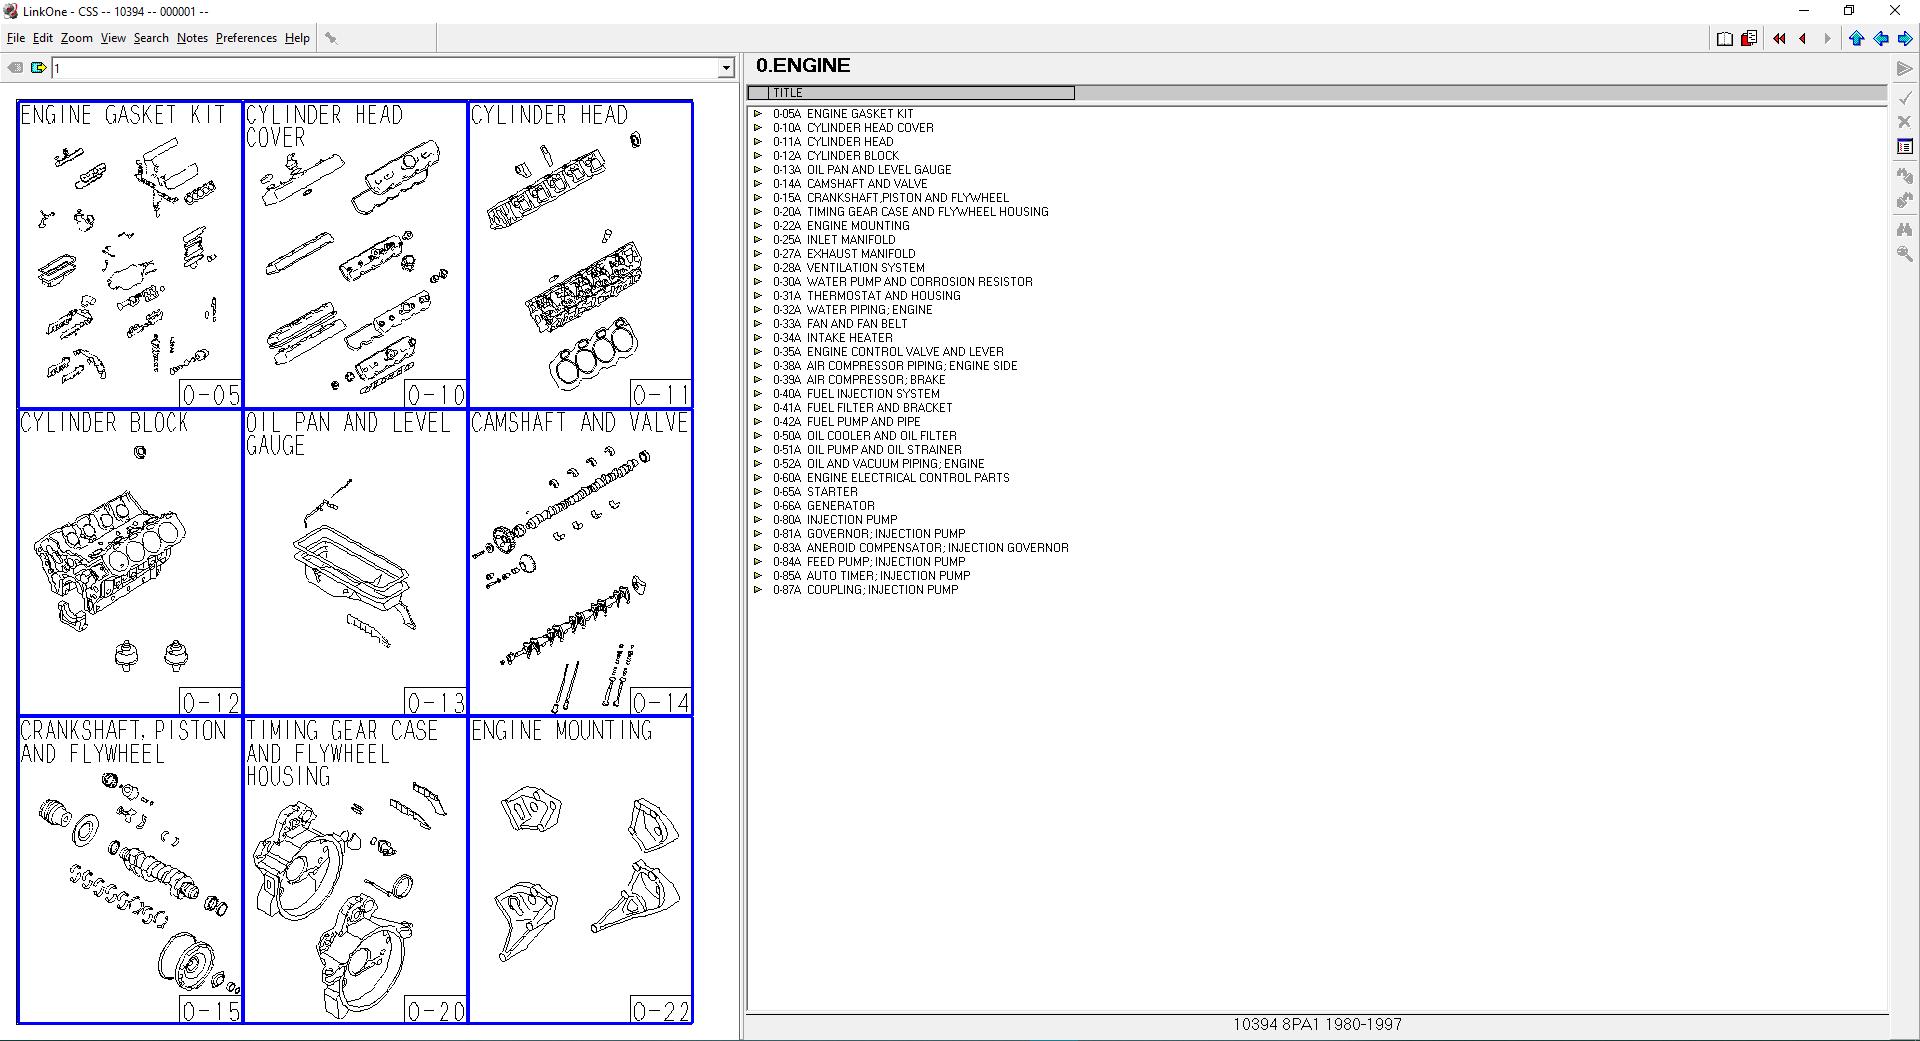The height and width of the screenshot is (1041, 1920).
Task: Click the yellow forward arrow beside the input field
Action: click(38, 68)
